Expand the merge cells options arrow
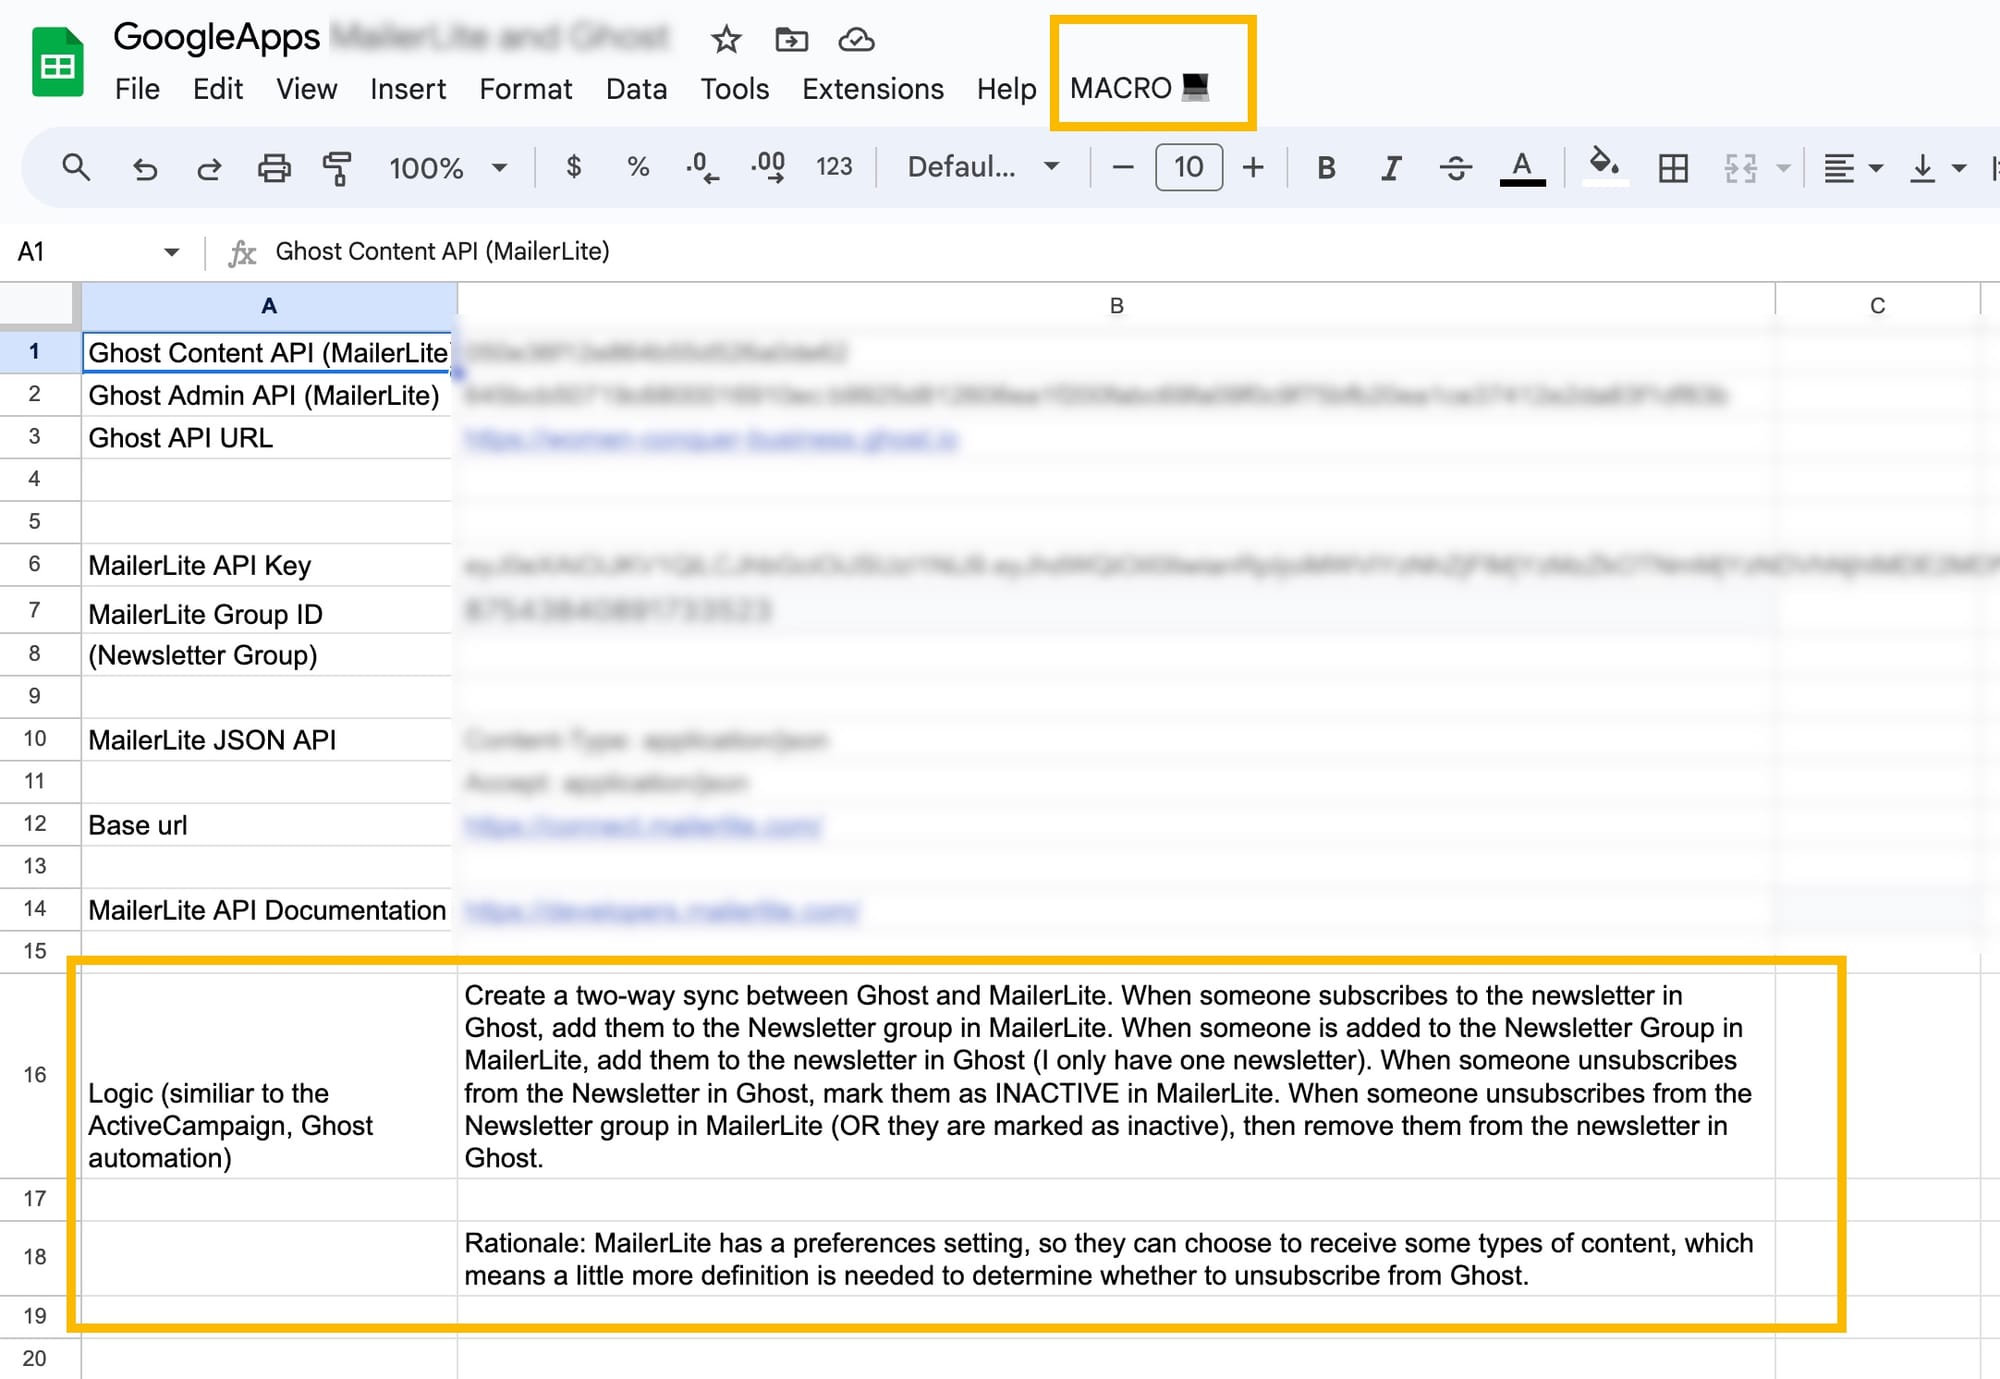Screen dimensions: 2000x1379 pyautogui.click(x=1783, y=167)
